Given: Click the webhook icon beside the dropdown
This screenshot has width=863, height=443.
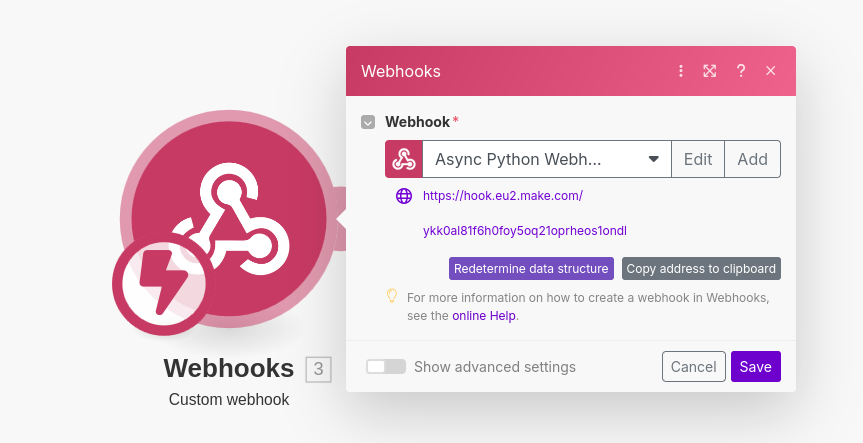Looking at the screenshot, I should point(404,159).
